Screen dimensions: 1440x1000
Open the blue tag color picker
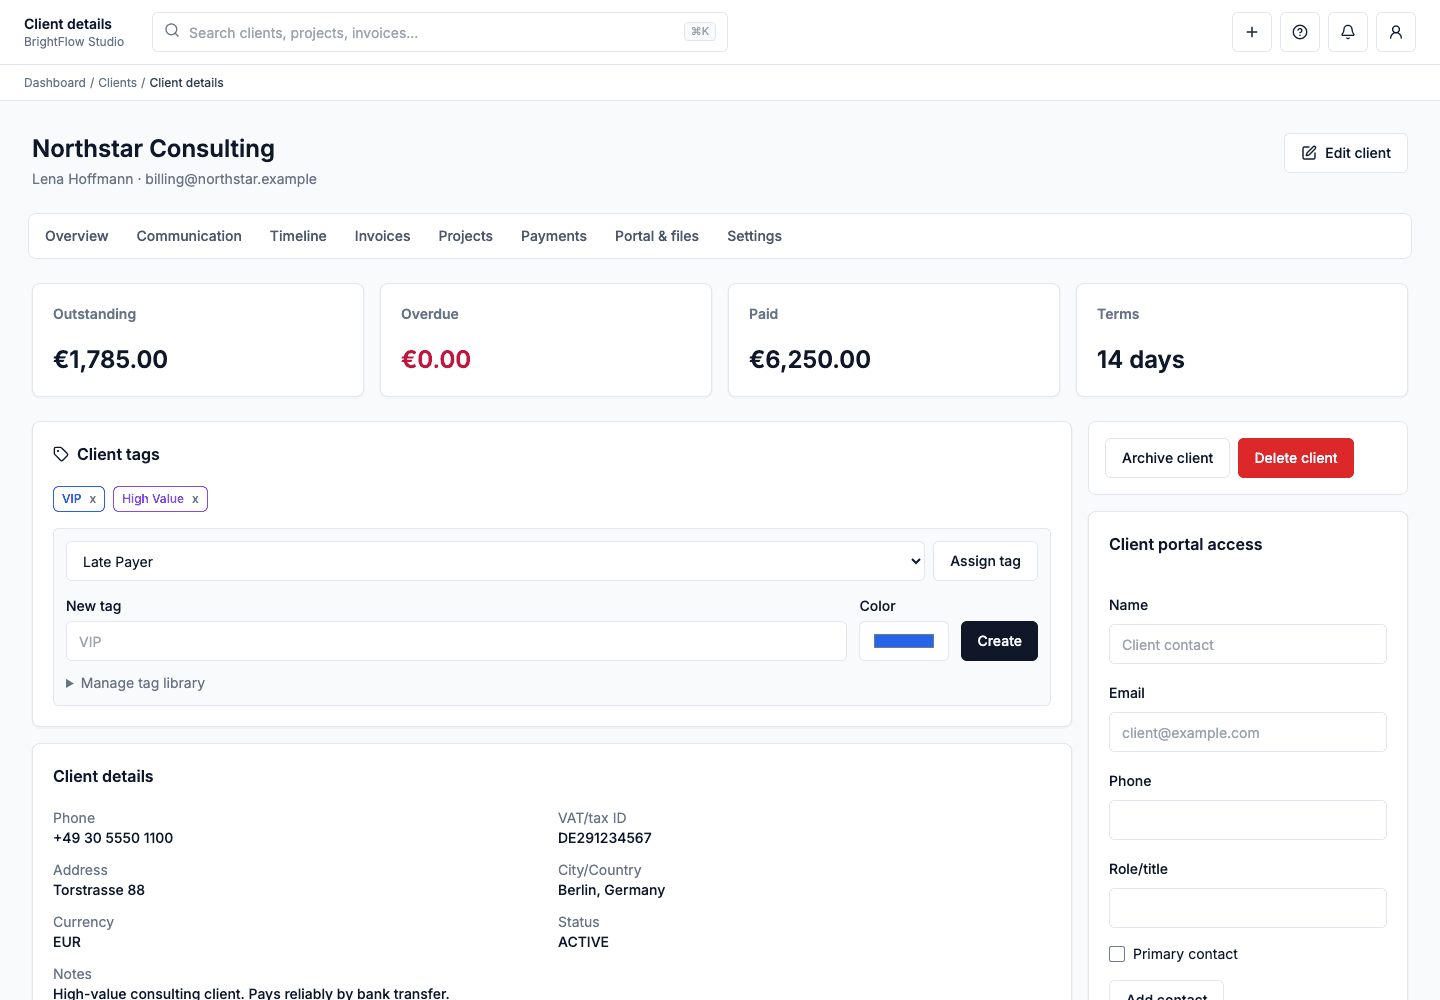pos(904,641)
